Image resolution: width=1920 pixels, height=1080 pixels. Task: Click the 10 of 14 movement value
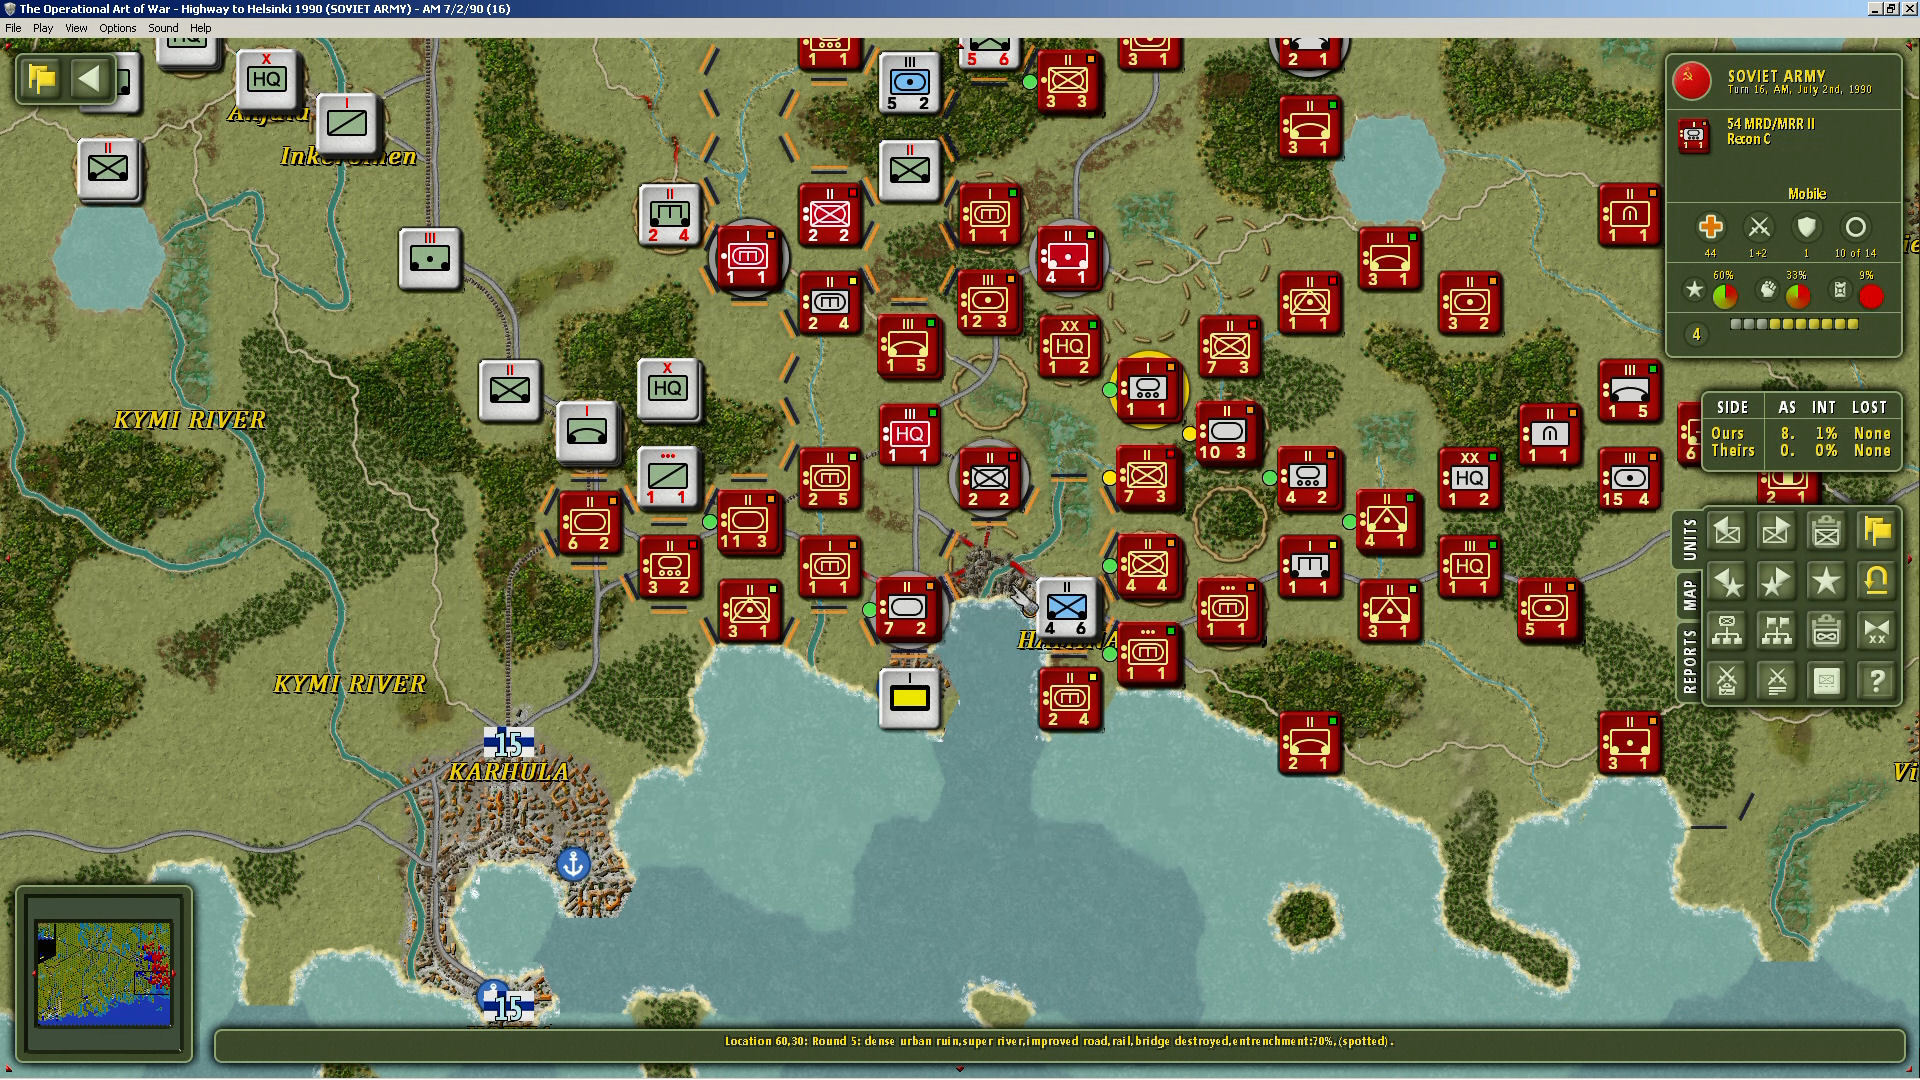1855,253
